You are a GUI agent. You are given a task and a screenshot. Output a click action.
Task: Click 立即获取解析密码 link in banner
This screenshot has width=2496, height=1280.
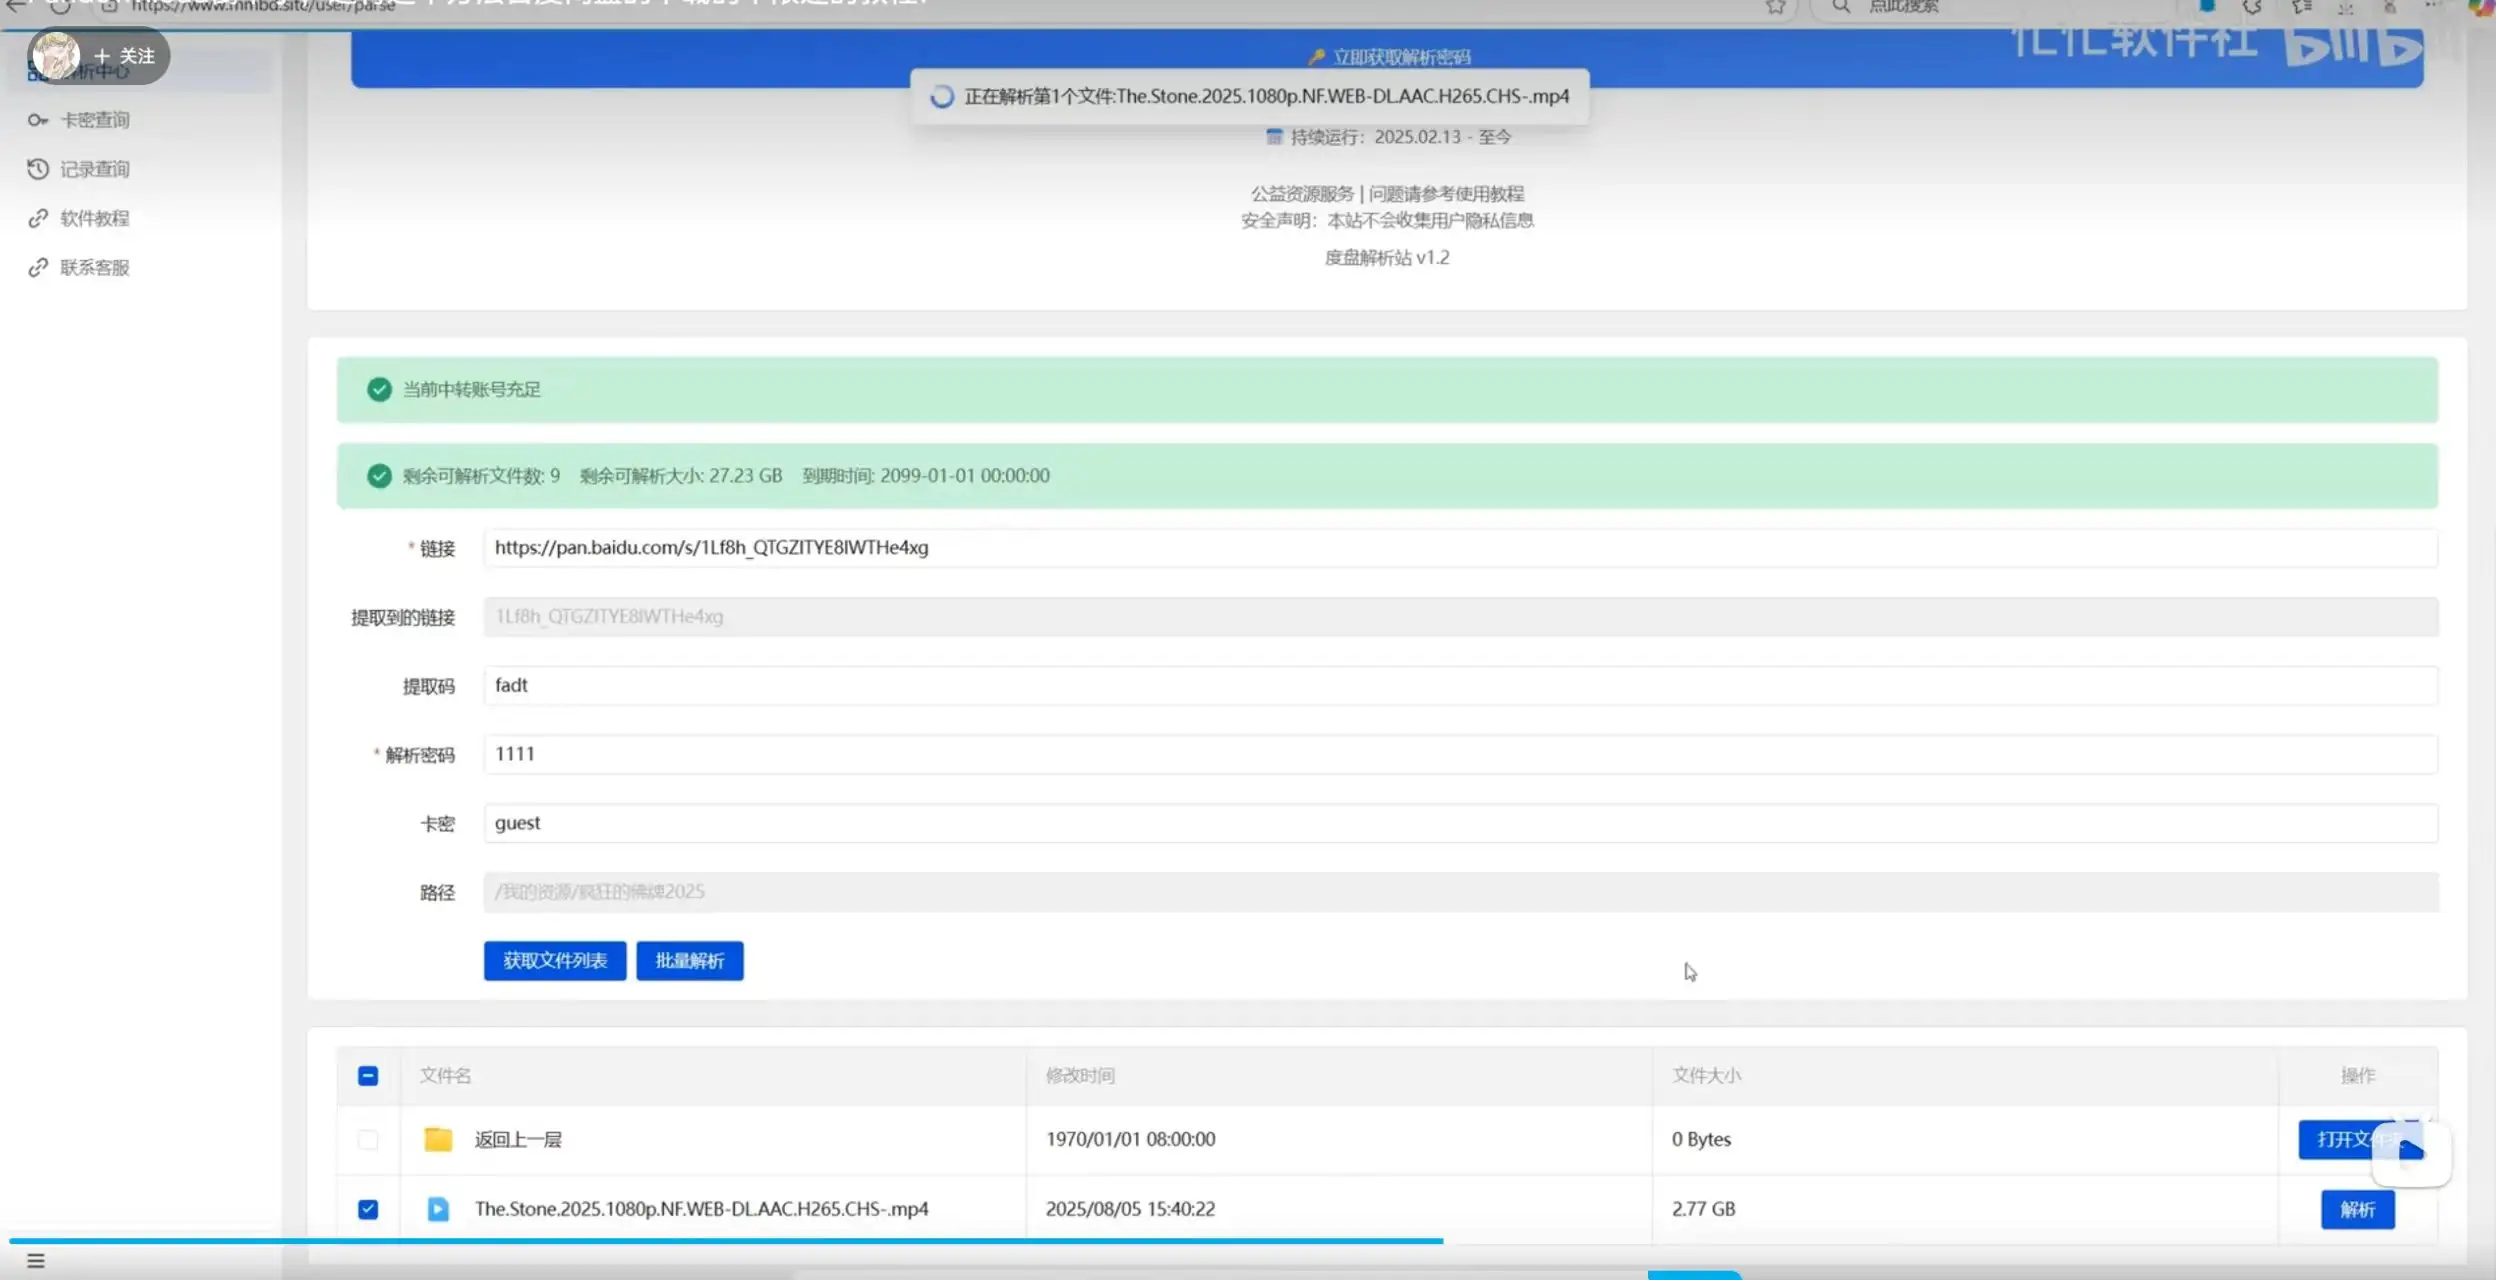coord(1400,57)
